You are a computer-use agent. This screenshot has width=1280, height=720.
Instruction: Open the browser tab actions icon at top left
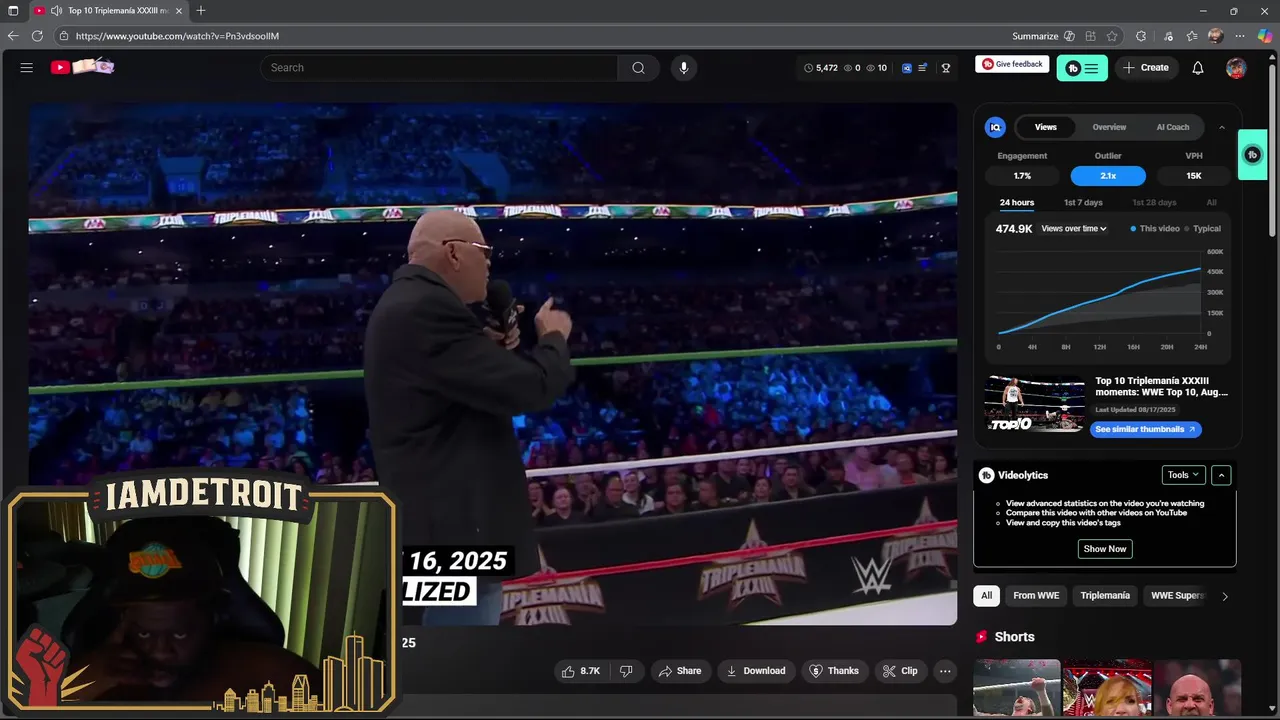(x=13, y=11)
